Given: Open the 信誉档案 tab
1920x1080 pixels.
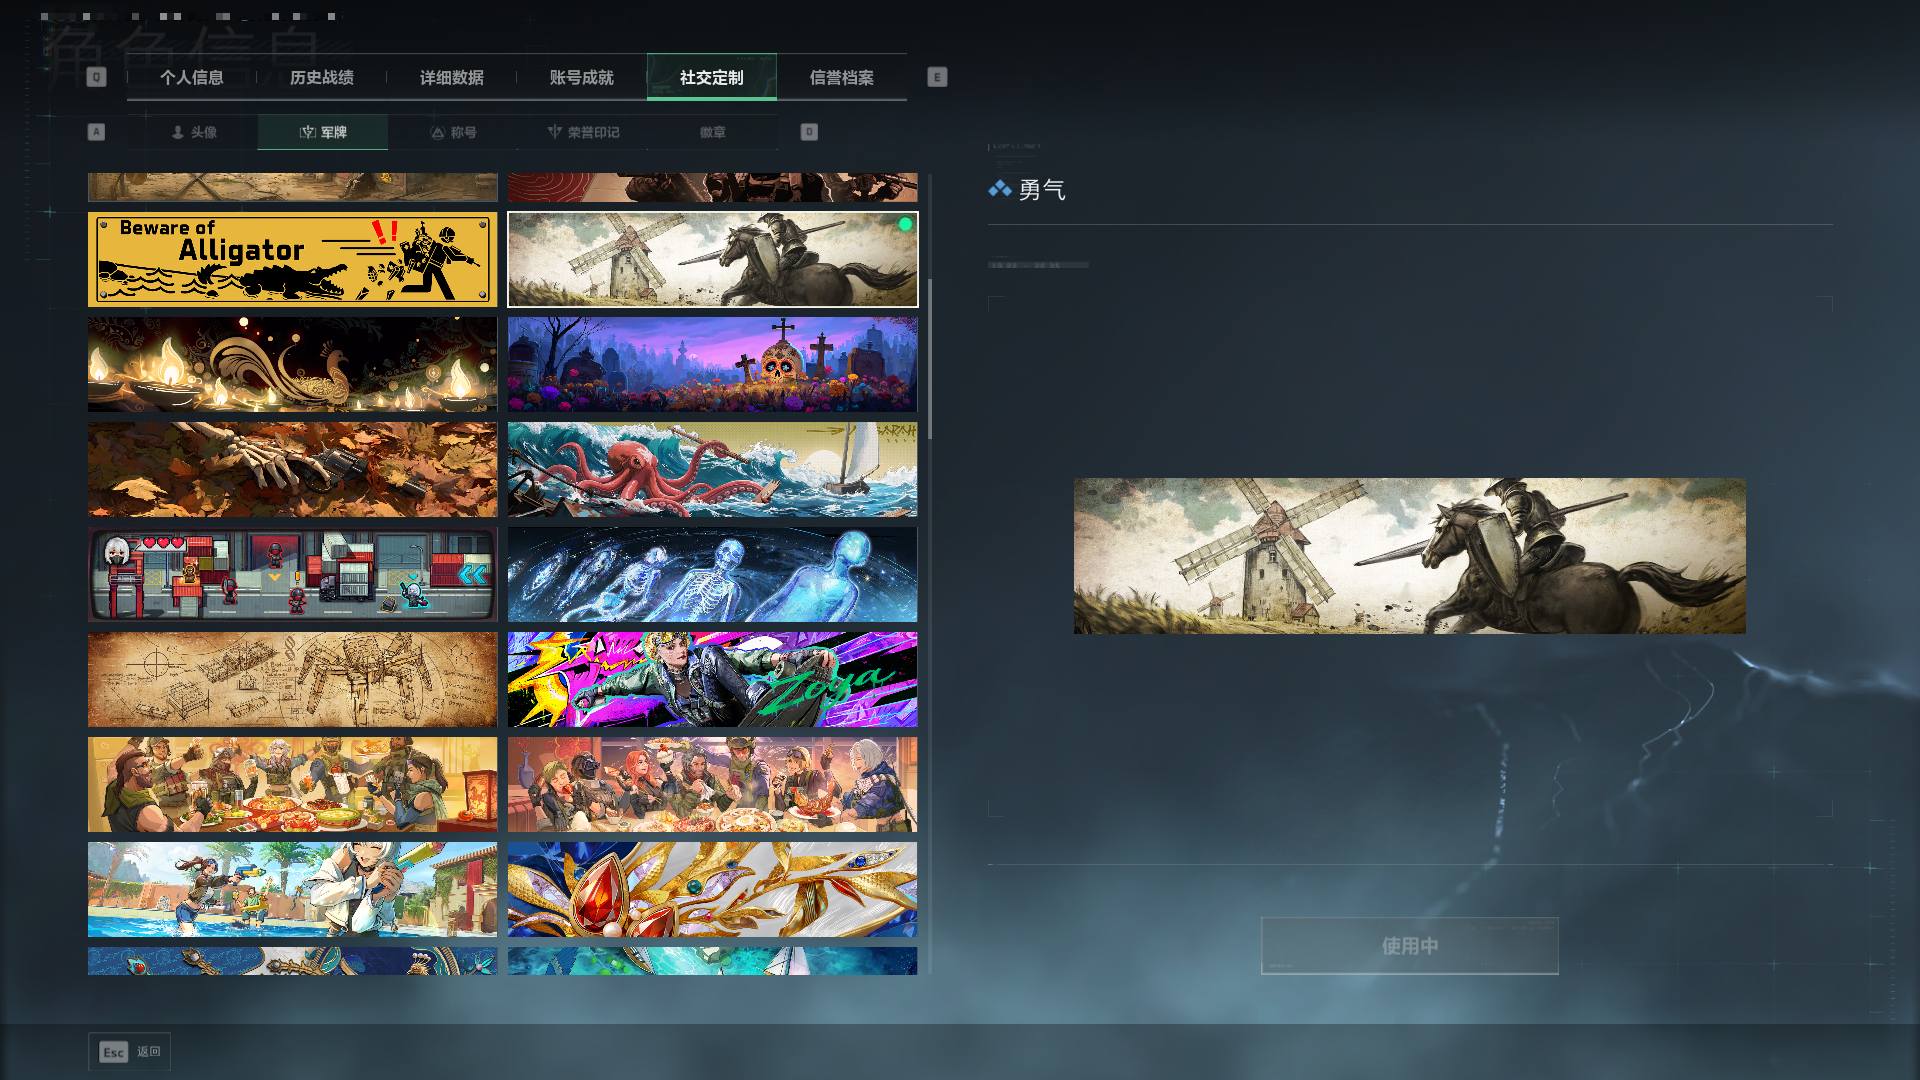Looking at the screenshot, I should coord(842,78).
